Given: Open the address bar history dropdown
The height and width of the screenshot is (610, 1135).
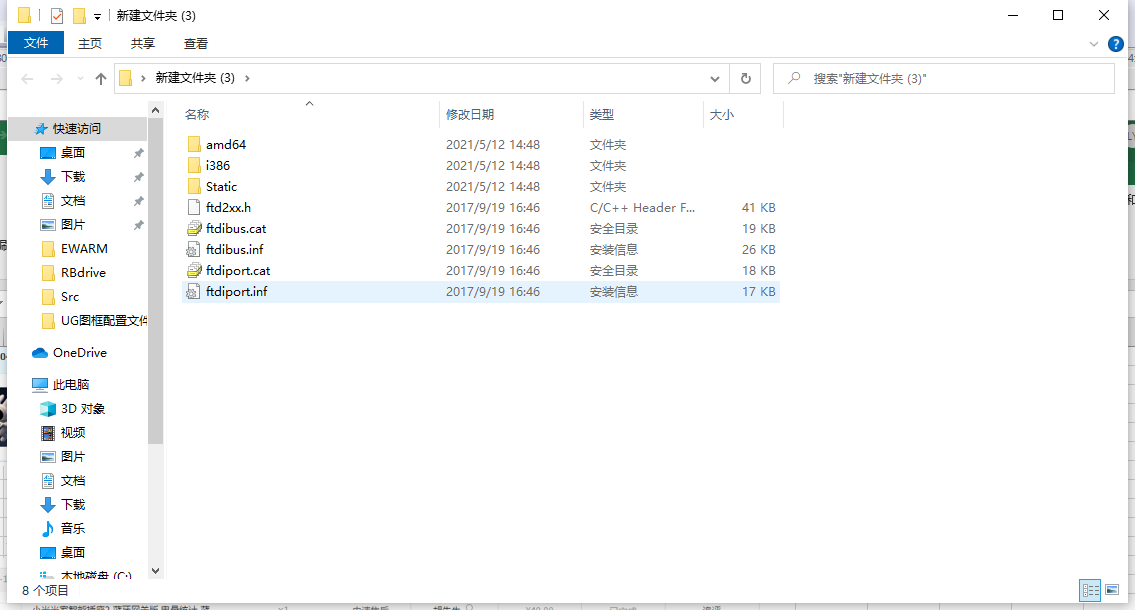Looking at the screenshot, I should click(x=714, y=78).
